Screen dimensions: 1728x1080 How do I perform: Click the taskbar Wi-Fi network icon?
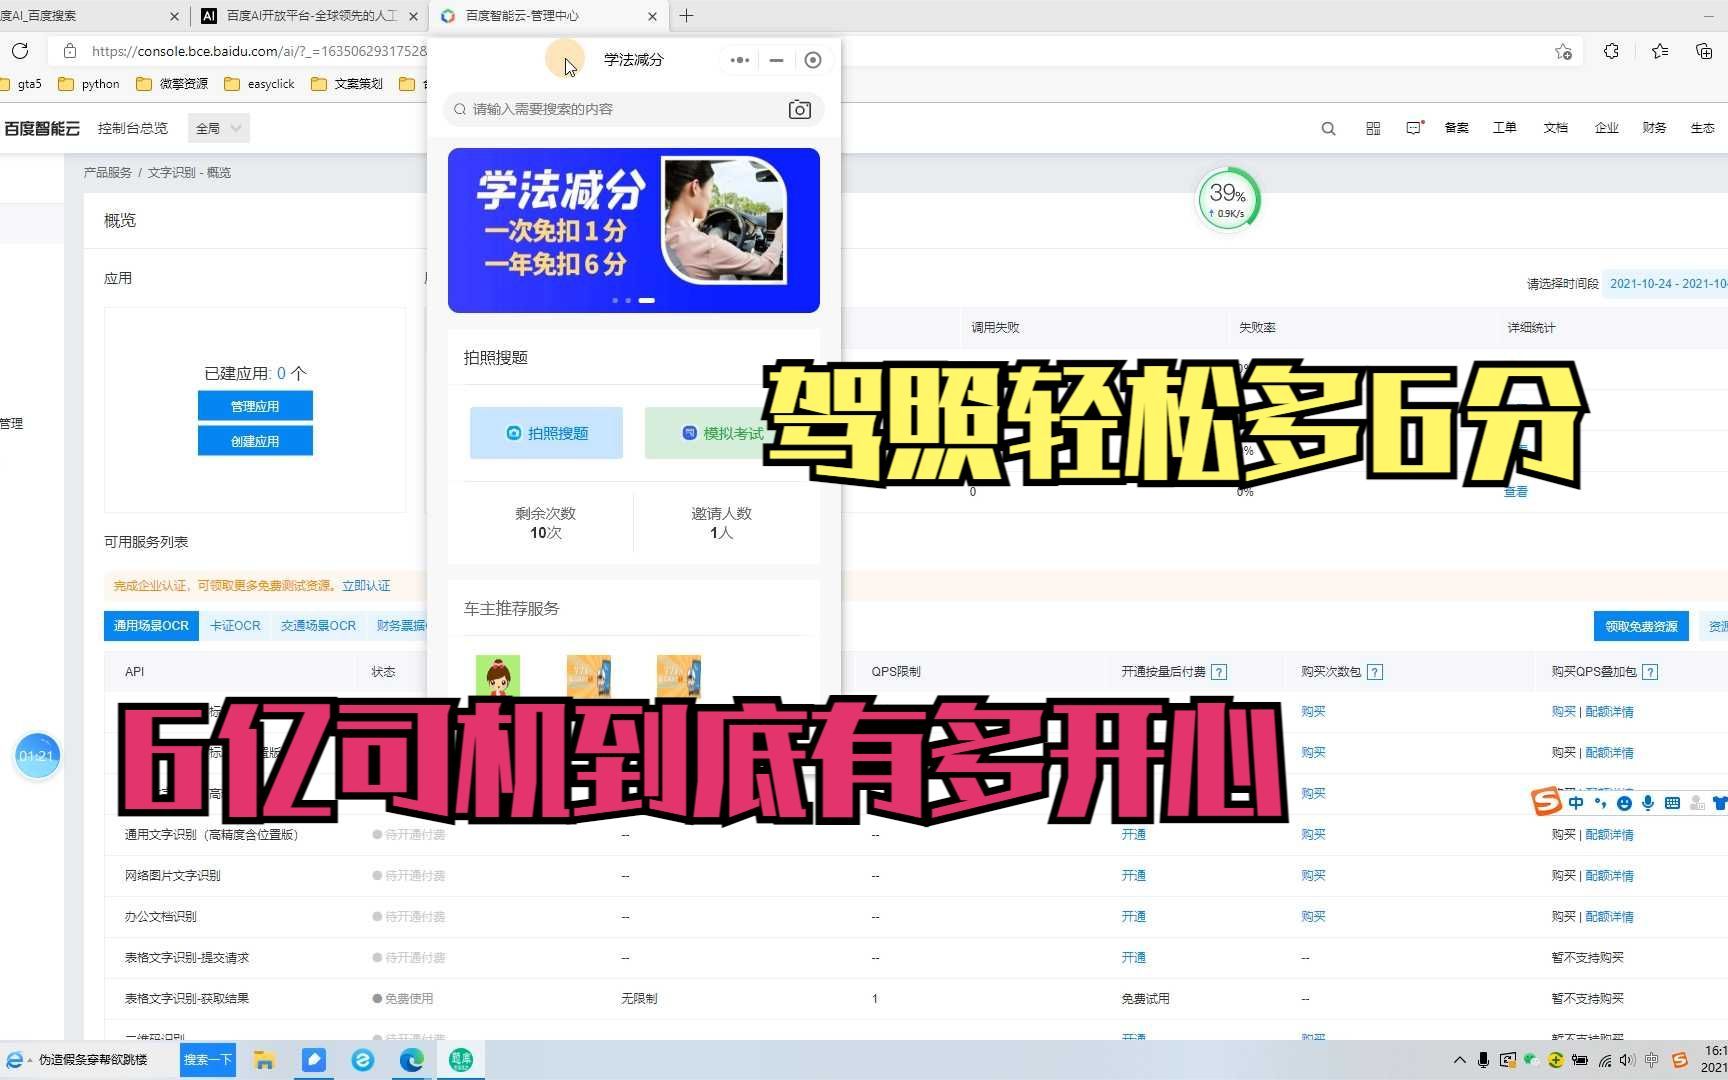coord(1604,1060)
